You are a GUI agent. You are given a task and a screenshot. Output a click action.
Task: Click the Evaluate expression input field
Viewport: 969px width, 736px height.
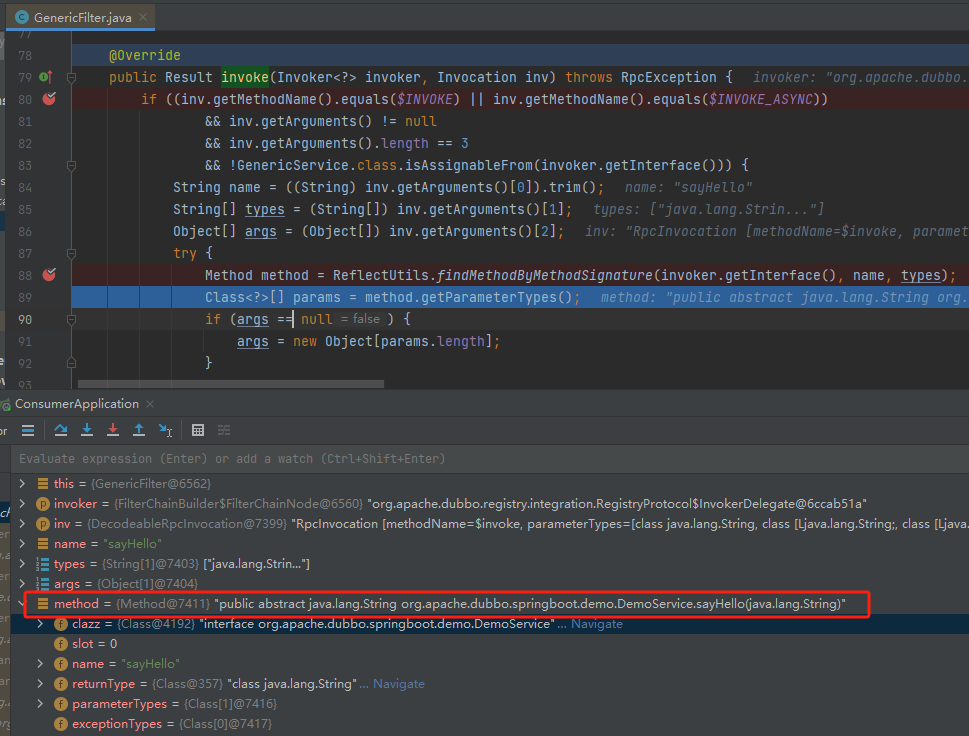489,459
